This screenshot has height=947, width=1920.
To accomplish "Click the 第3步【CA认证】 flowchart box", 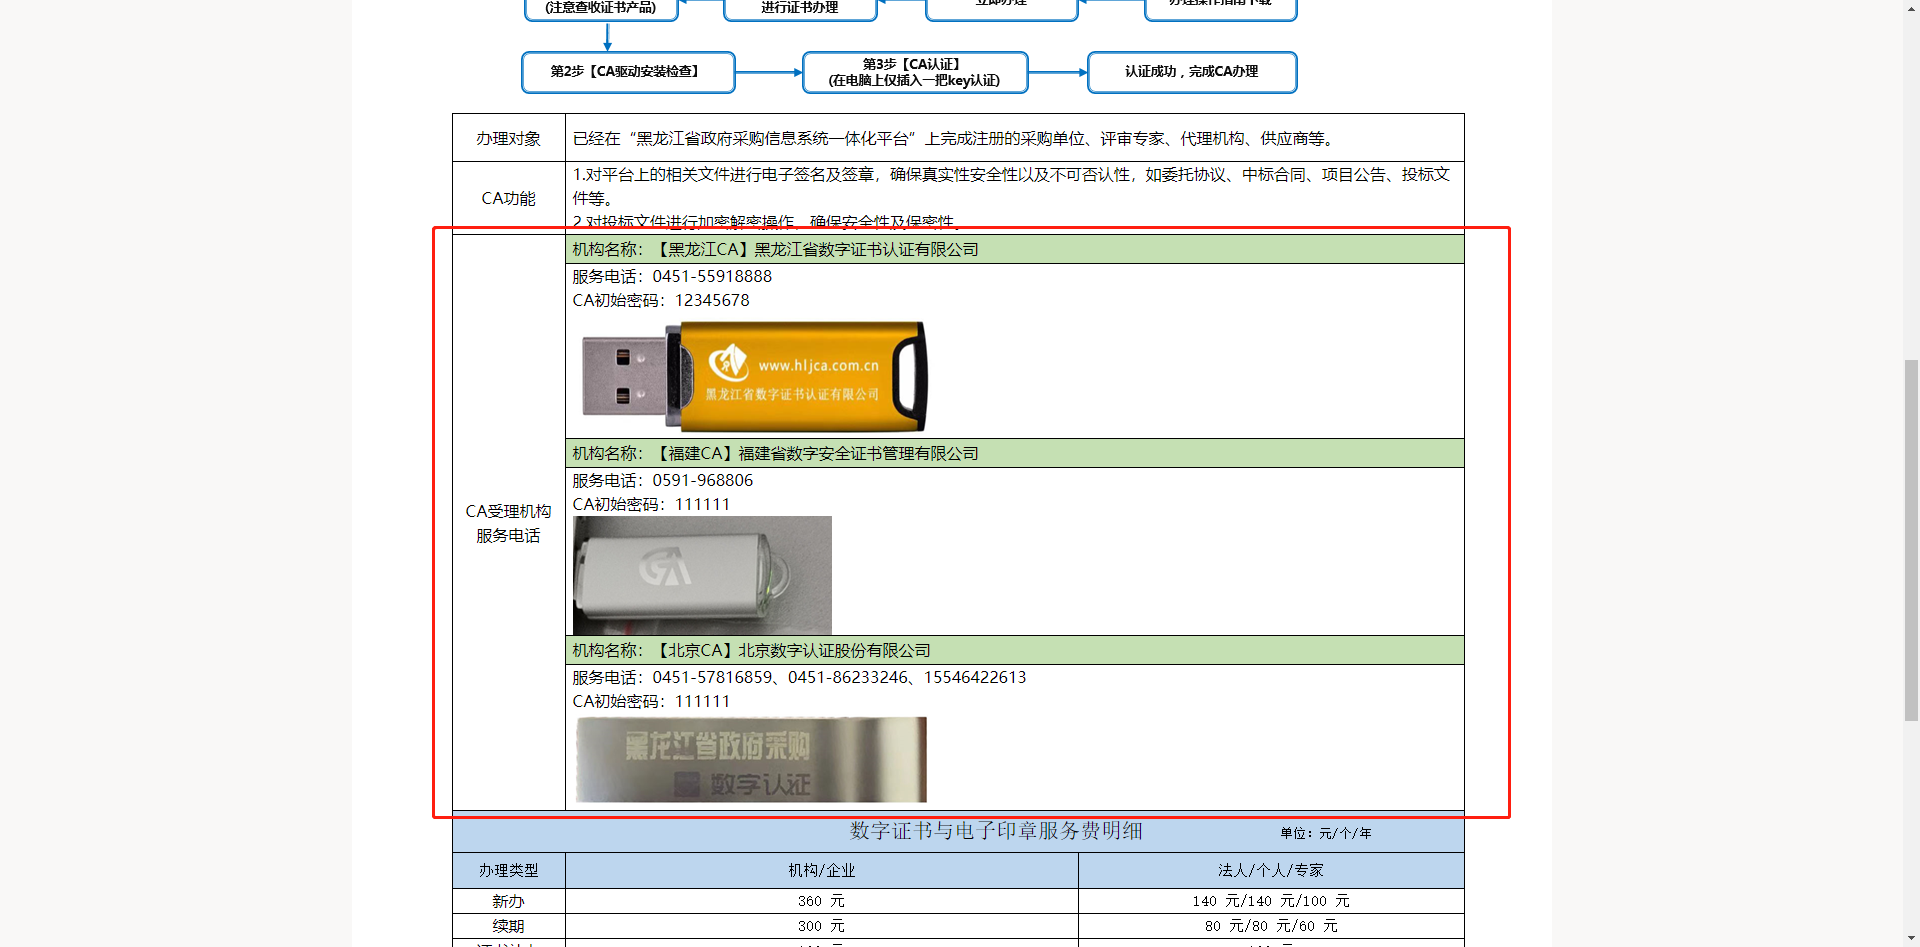I will tap(915, 72).
